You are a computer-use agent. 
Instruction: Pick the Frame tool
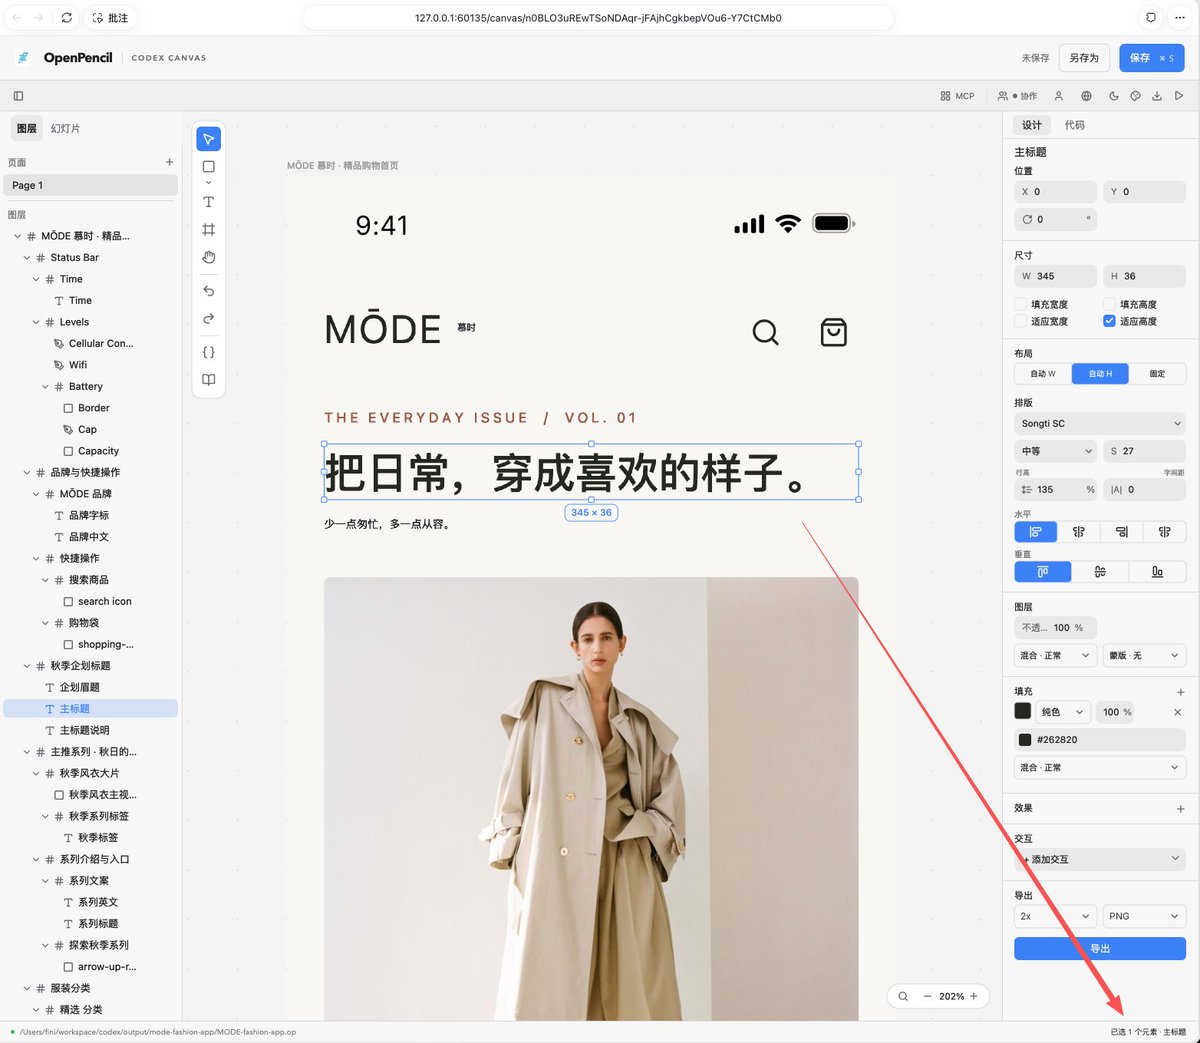tap(208, 229)
